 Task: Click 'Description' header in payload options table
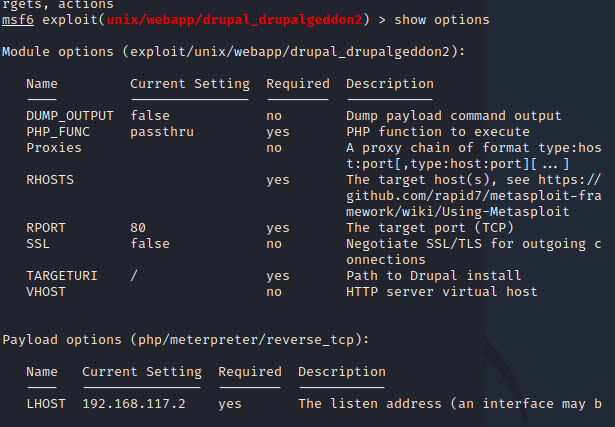click(342, 372)
